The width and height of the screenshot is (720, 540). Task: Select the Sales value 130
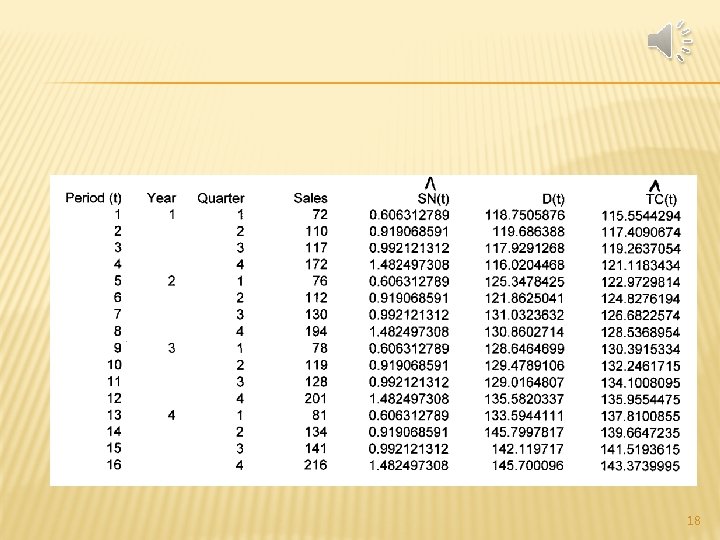pyautogui.click(x=316, y=315)
